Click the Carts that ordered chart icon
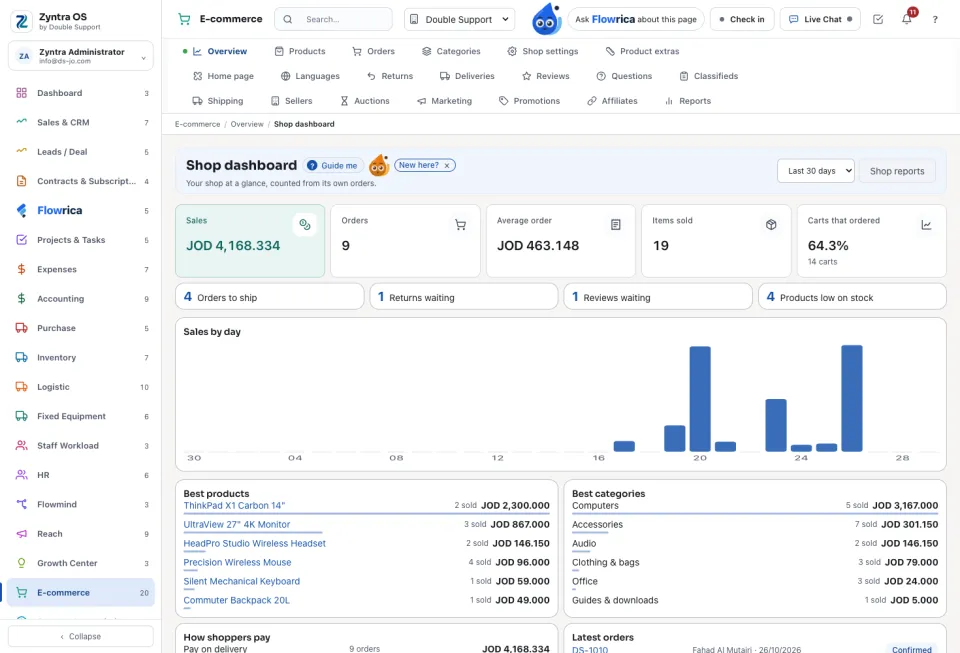 pos(926,225)
